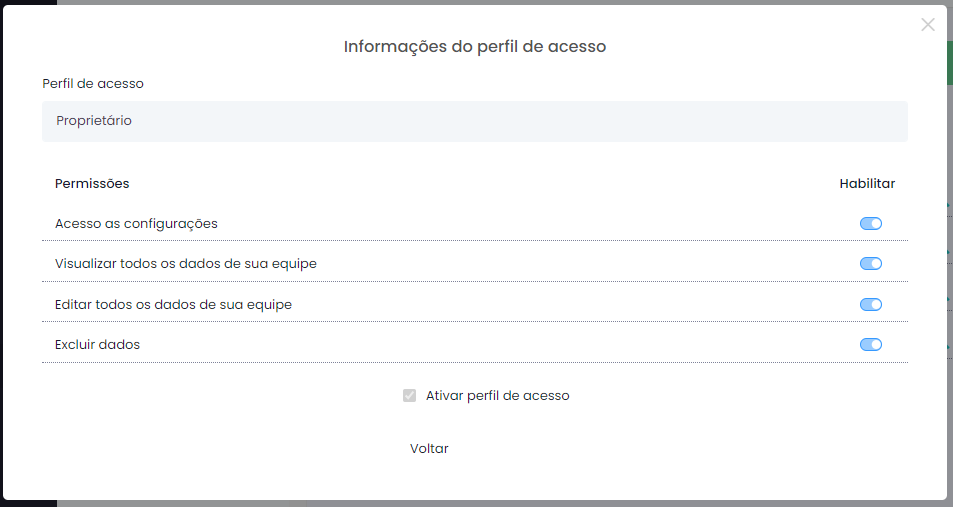Click the Excluir dados row label
Viewport: 953px width, 507px height.
[x=97, y=345]
